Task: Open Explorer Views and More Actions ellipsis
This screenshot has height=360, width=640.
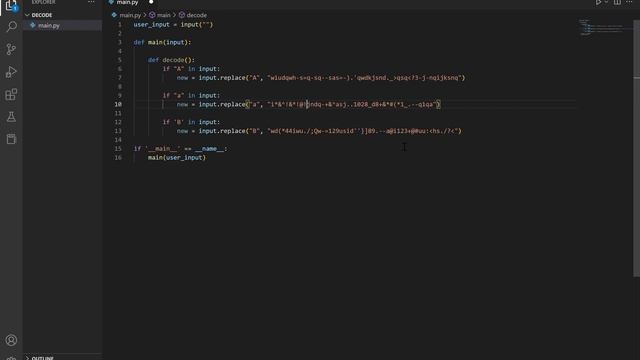Action: pyautogui.click(x=91, y=2)
